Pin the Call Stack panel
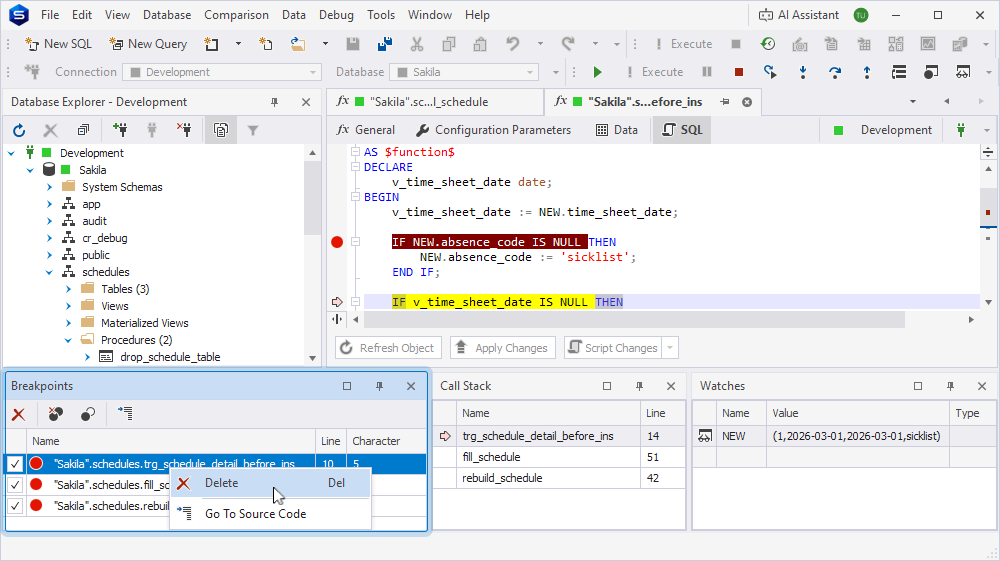 click(639, 386)
